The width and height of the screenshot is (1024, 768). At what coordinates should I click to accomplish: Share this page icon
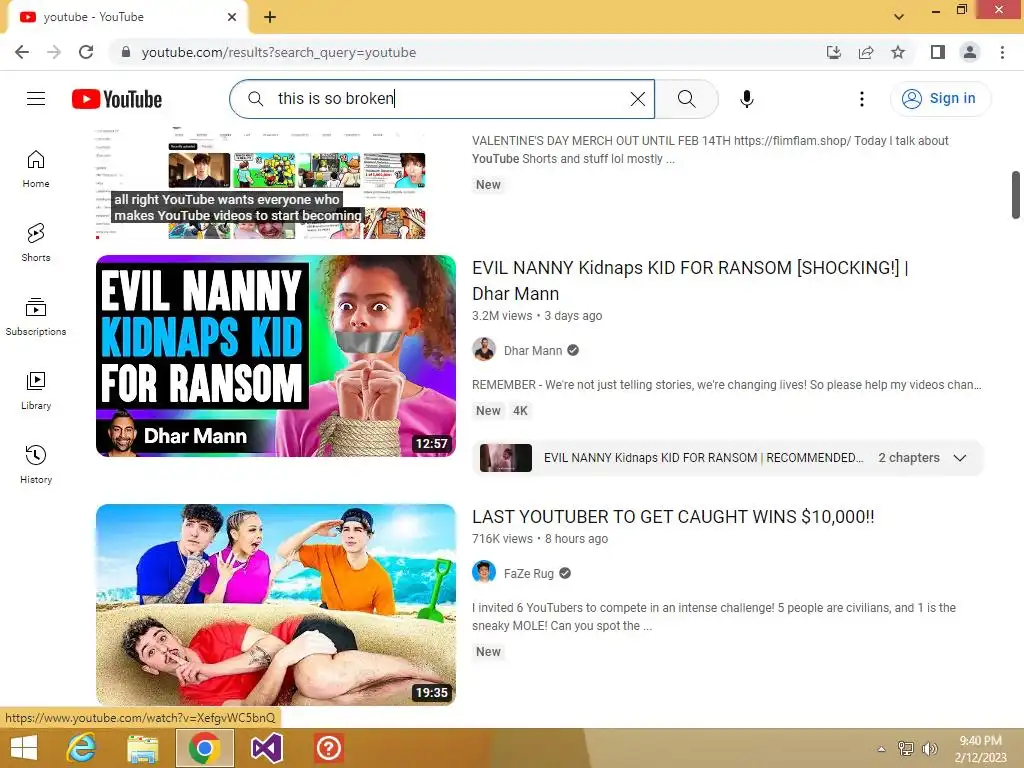coord(866,52)
